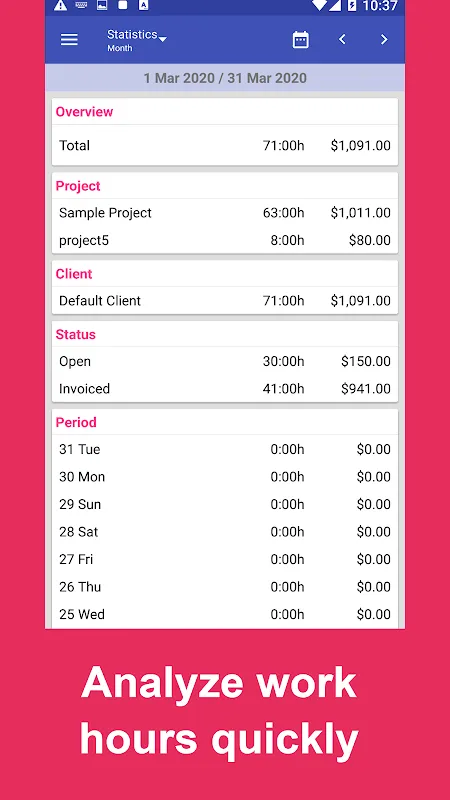Select the 1 Mar 2020 / 31 Mar 2020 date range bar
Image resolution: width=450 pixels, height=800 pixels.
[x=225, y=78]
